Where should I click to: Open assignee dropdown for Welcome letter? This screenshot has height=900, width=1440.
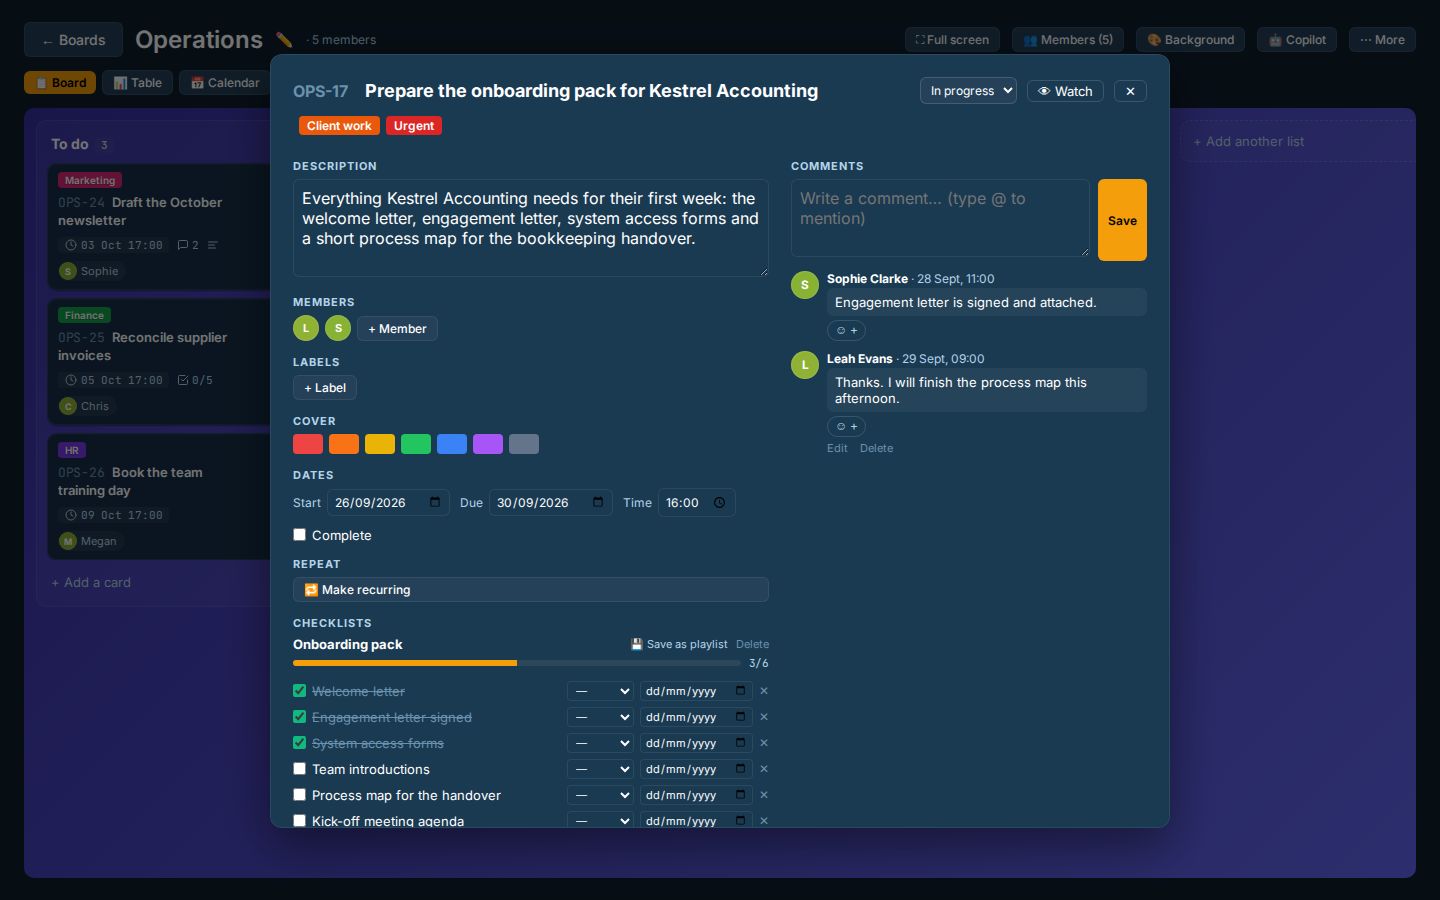point(600,691)
